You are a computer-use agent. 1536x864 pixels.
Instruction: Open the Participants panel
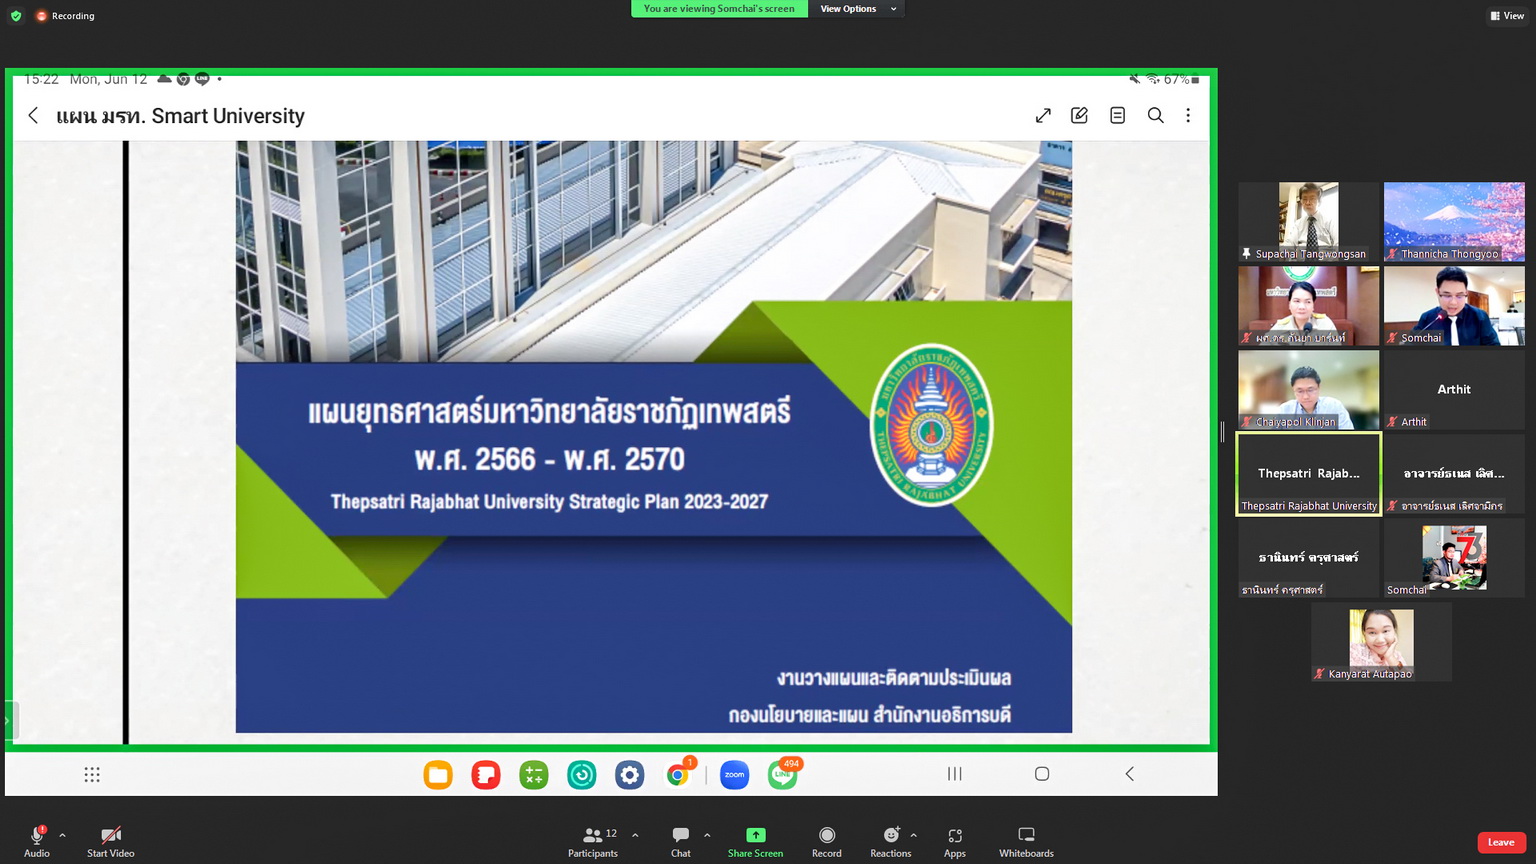coord(593,841)
